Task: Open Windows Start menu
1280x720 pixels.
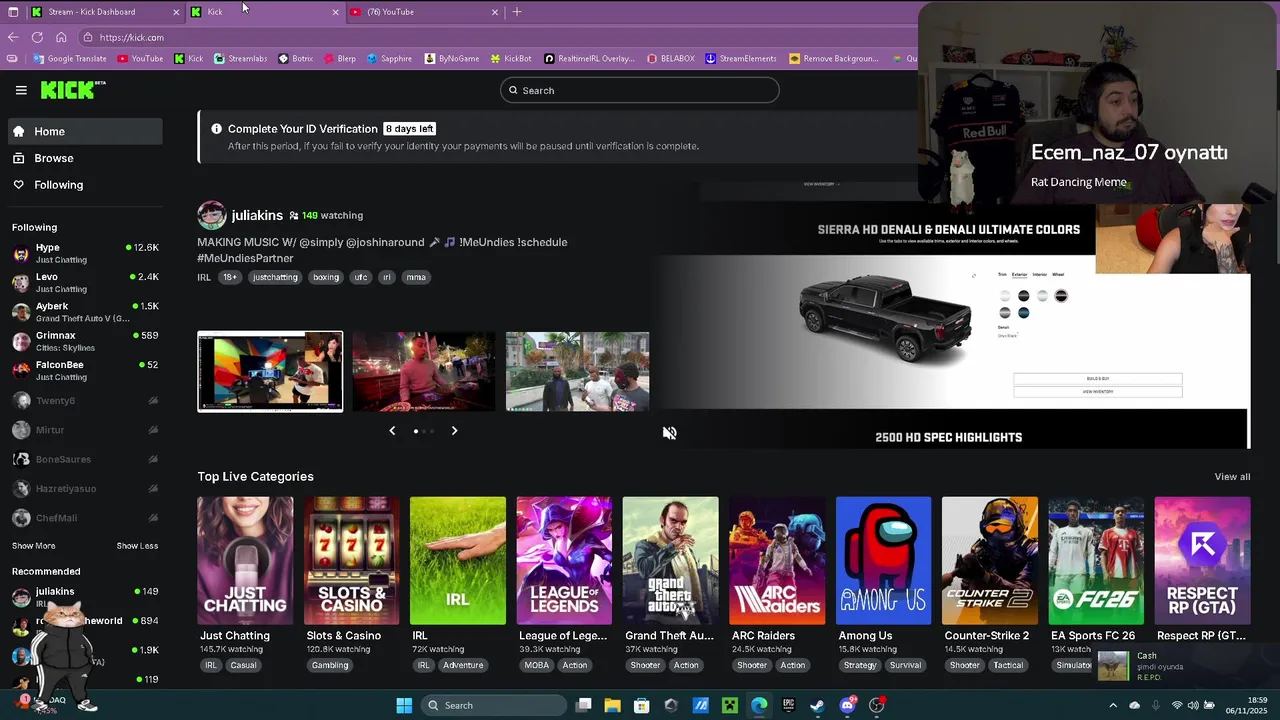Action: pos(404,705)
